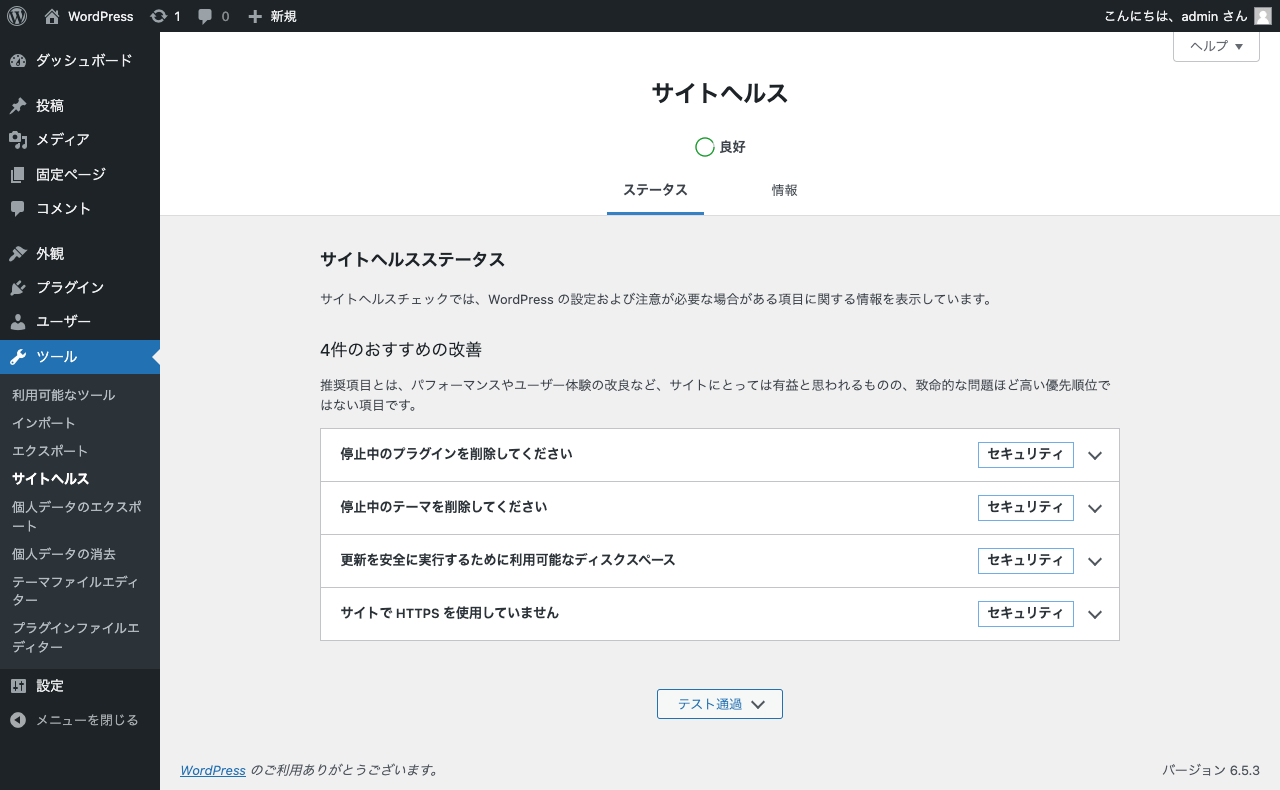Open the admin user avatar
The width and height of the screenshot is (1280, 790).
(1263, 16)
